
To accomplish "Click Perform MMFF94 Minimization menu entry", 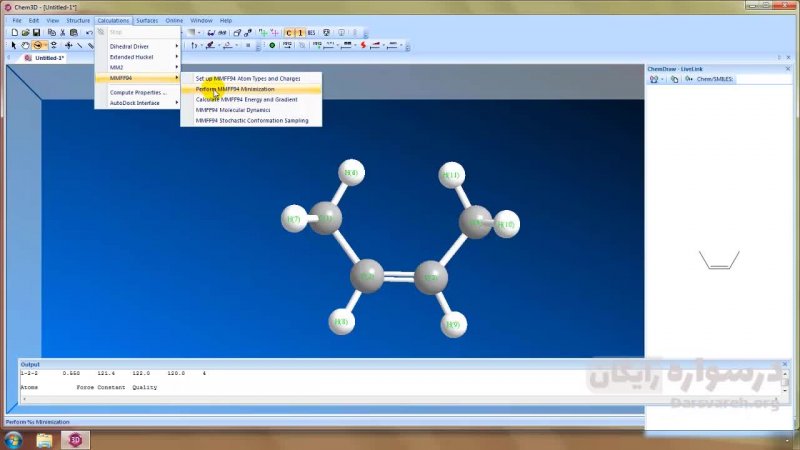I will [235, 89].
